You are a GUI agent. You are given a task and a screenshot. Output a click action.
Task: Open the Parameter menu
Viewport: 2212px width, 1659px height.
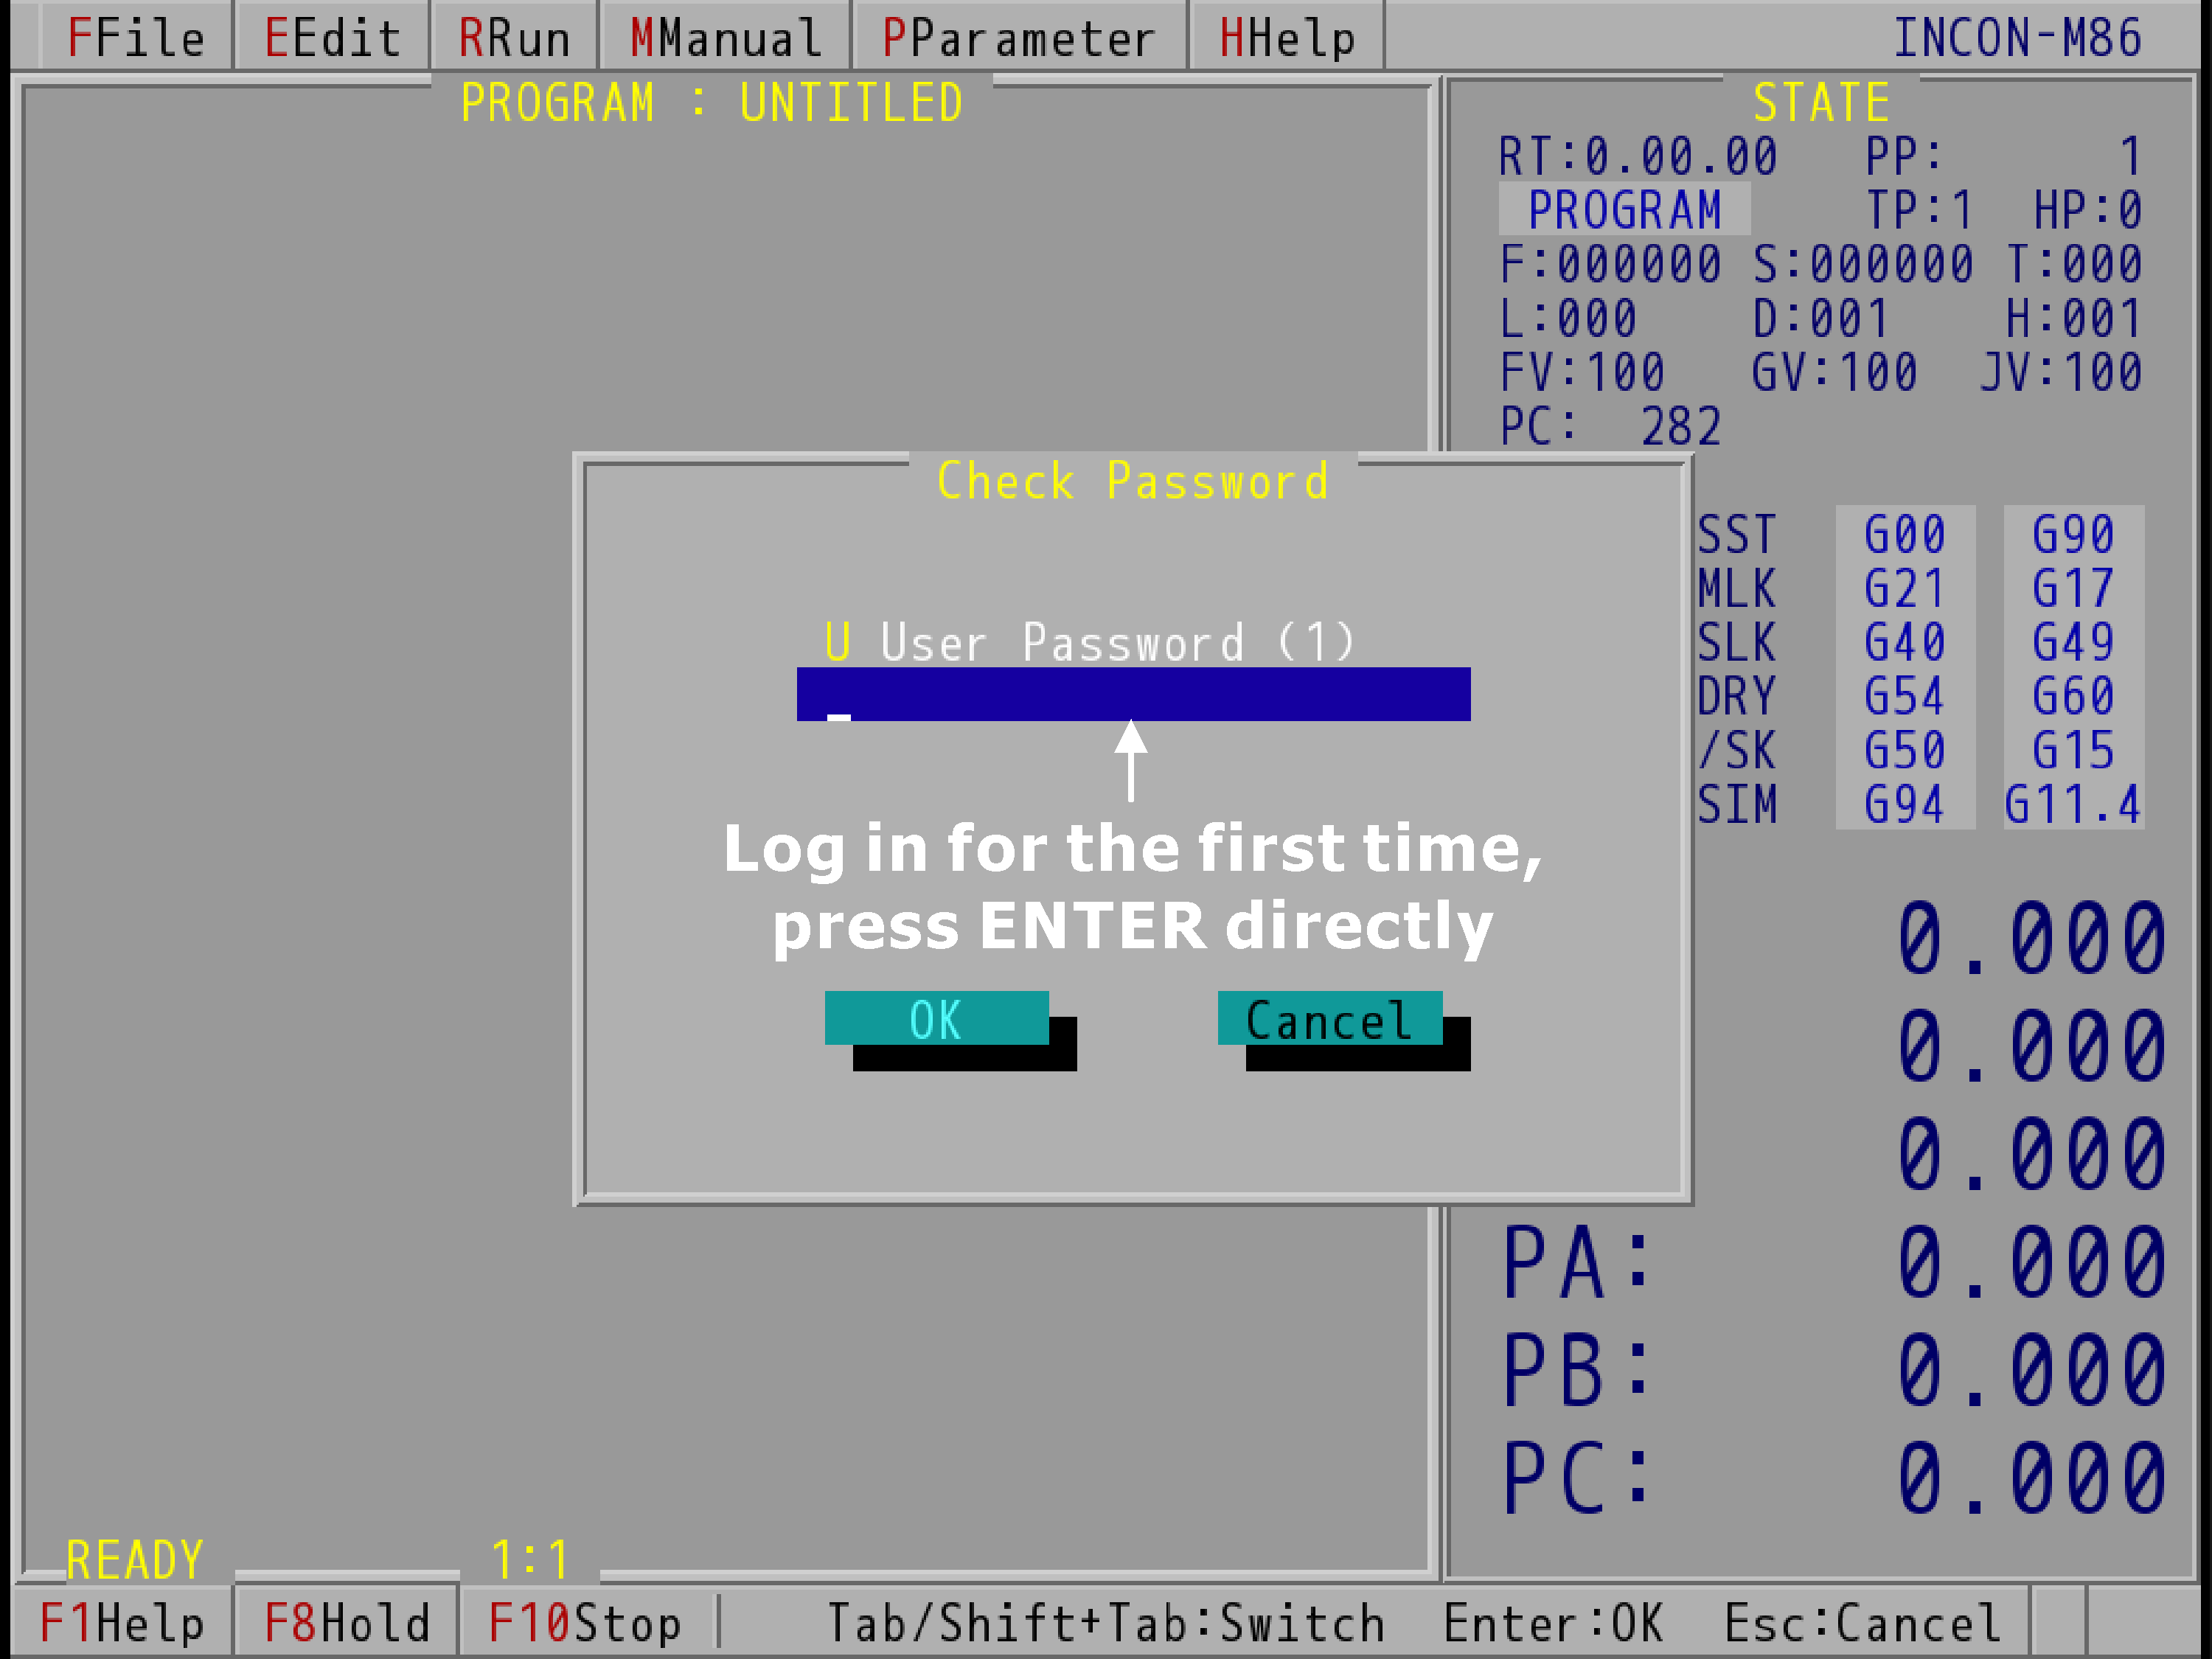point(1019,38)
